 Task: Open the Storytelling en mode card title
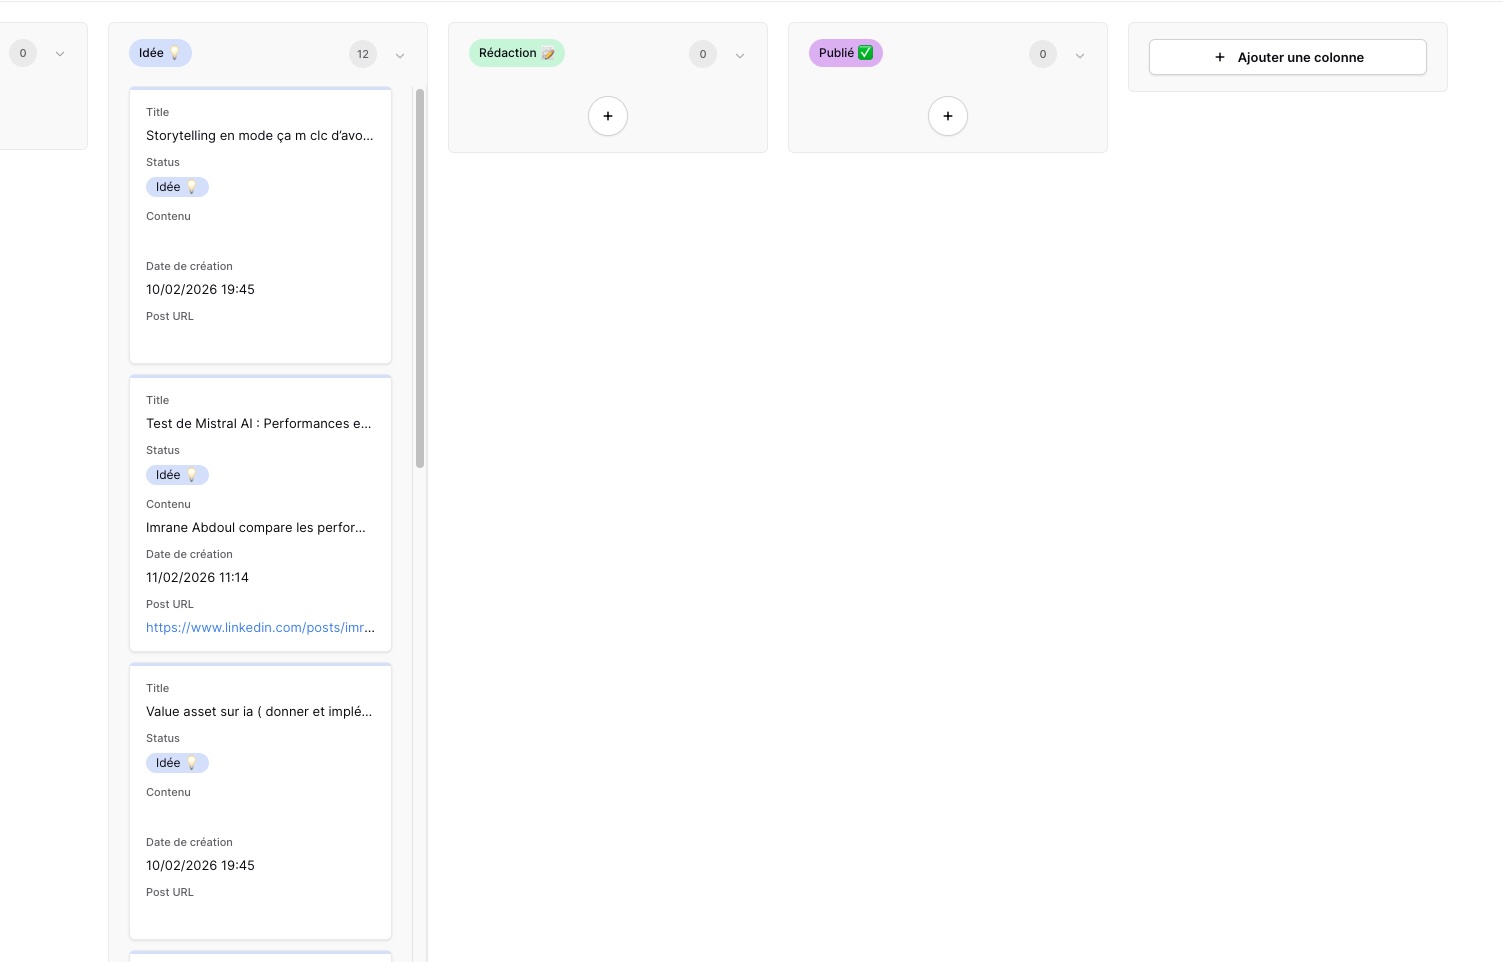click(x=259, y=136)
